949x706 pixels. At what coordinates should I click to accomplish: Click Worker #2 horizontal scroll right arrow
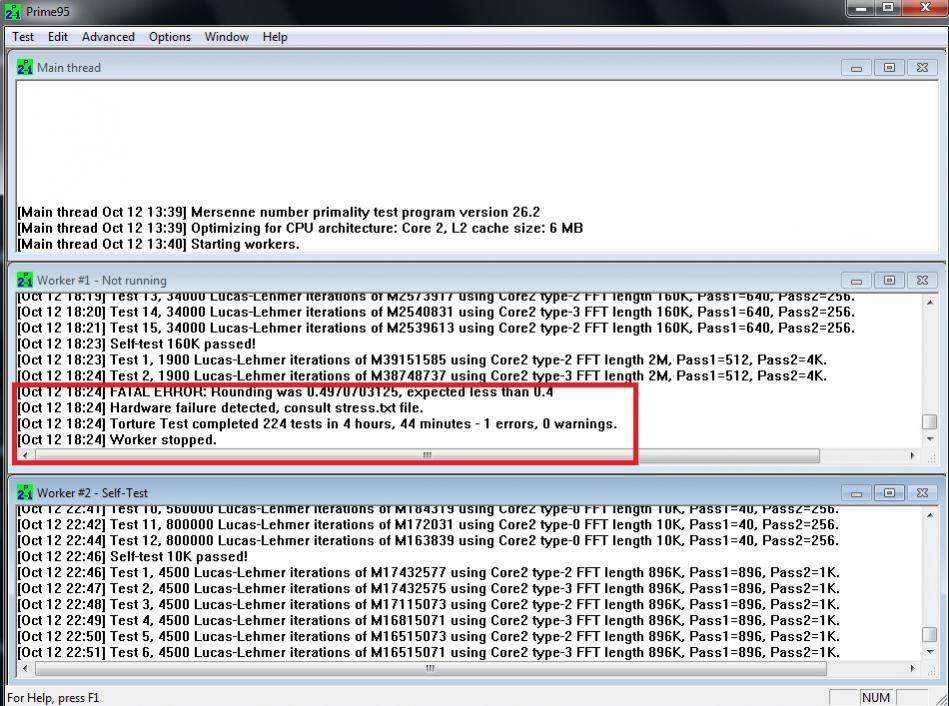click(x=913, y=668)
